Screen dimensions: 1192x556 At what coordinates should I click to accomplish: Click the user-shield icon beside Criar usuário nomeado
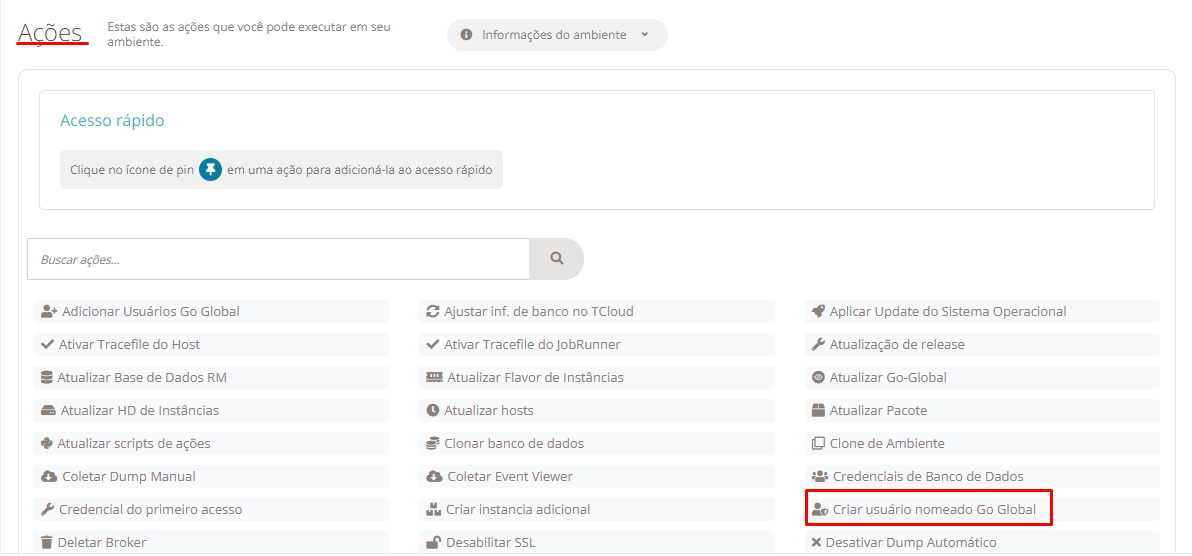(x=820, y=510)
